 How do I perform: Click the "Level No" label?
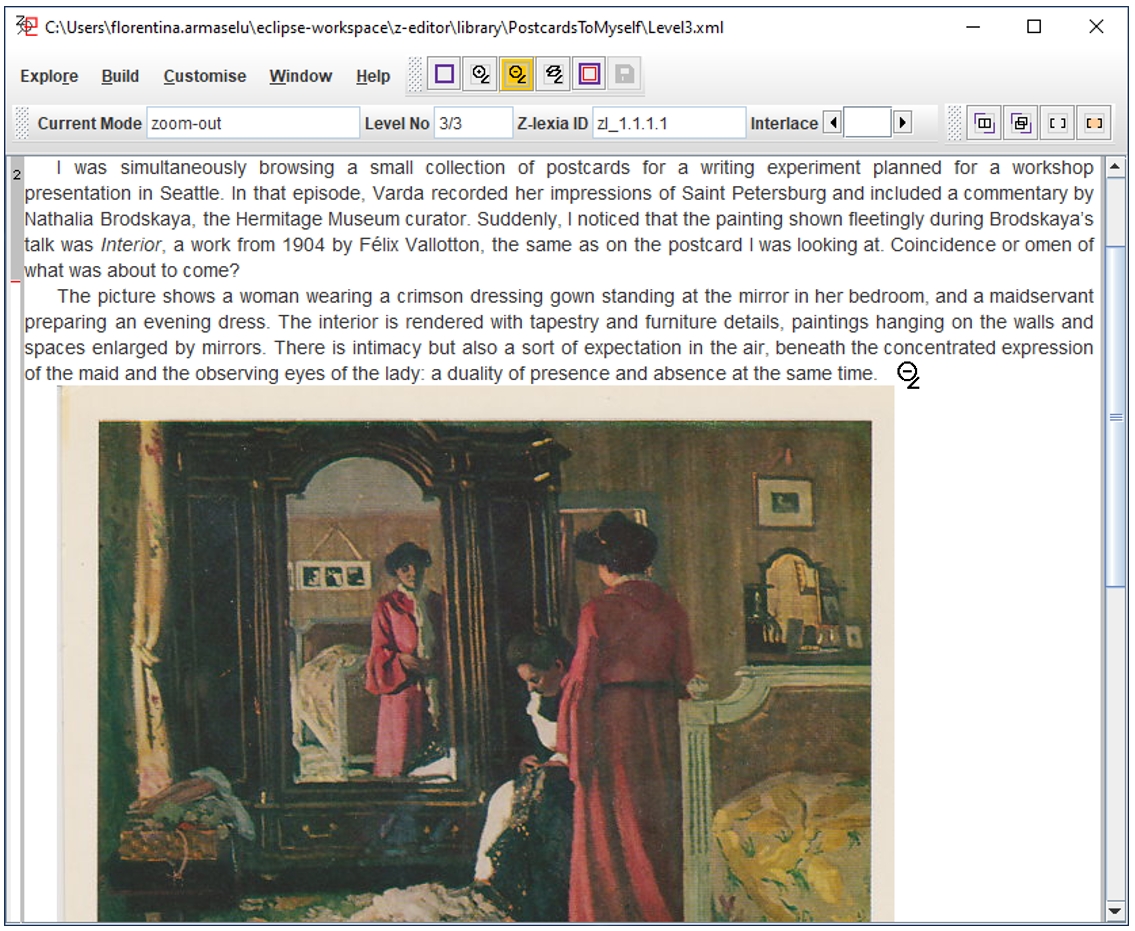[397, 124]
